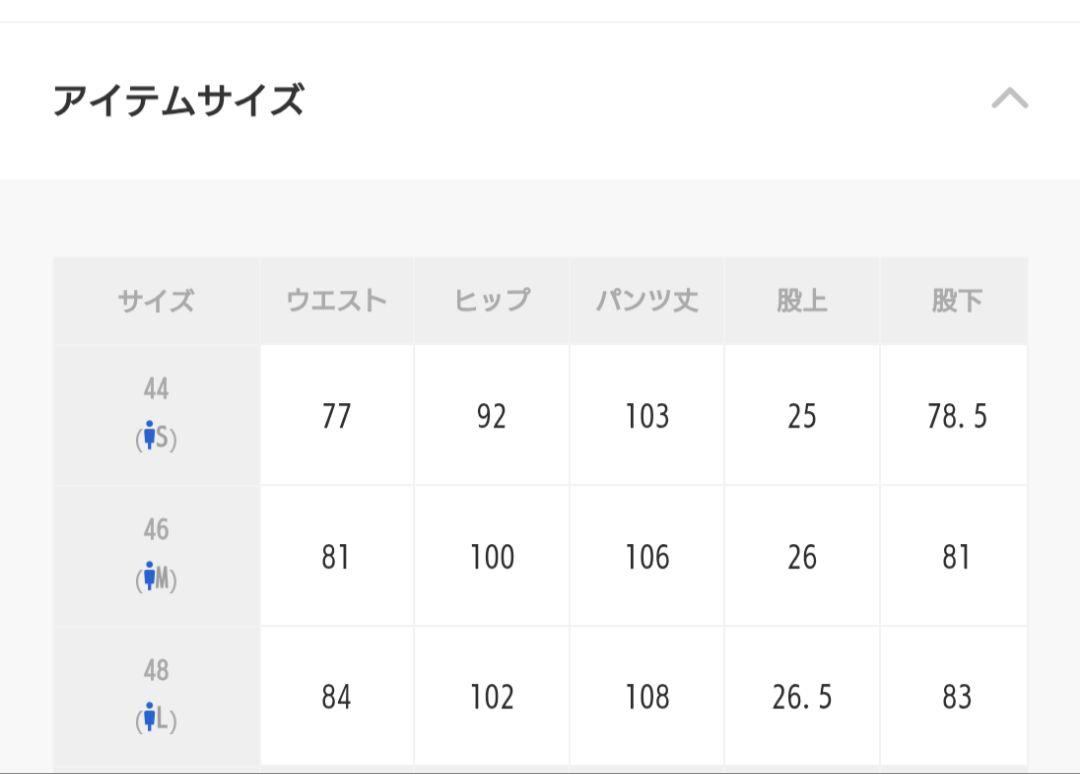Click the 股上 column header
The height and width of the screenshot is (774, 1080).
(x=802, y=301)
